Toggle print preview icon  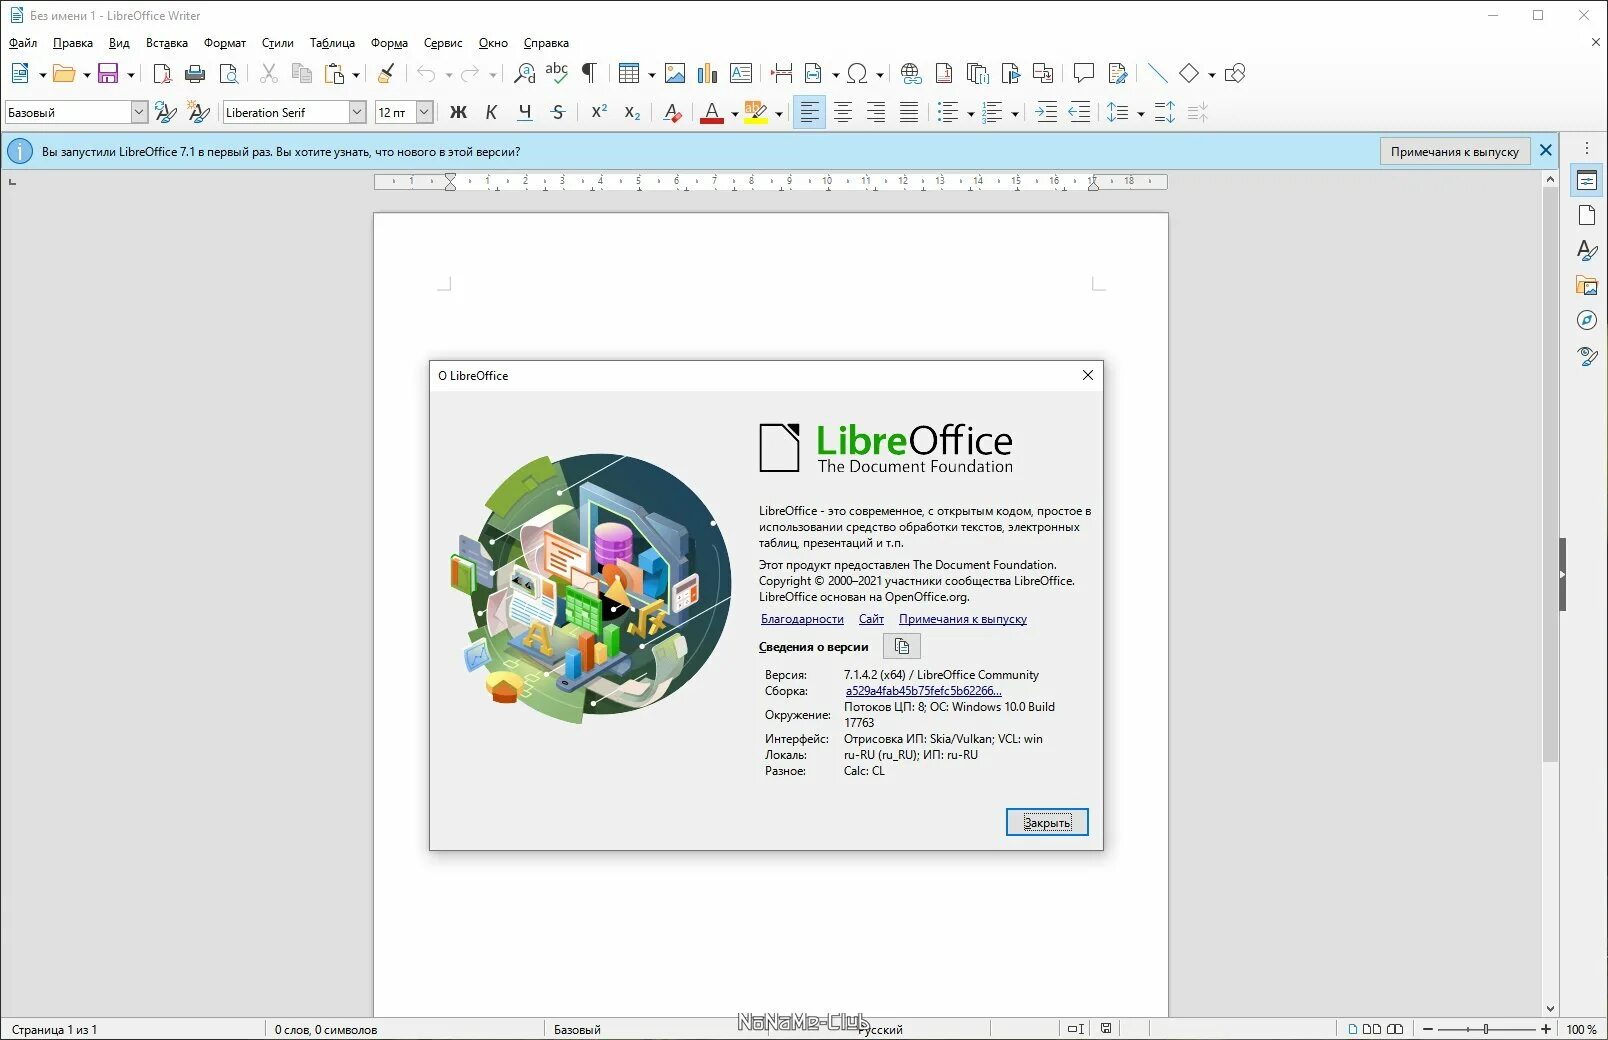click(x=229, y=73)
